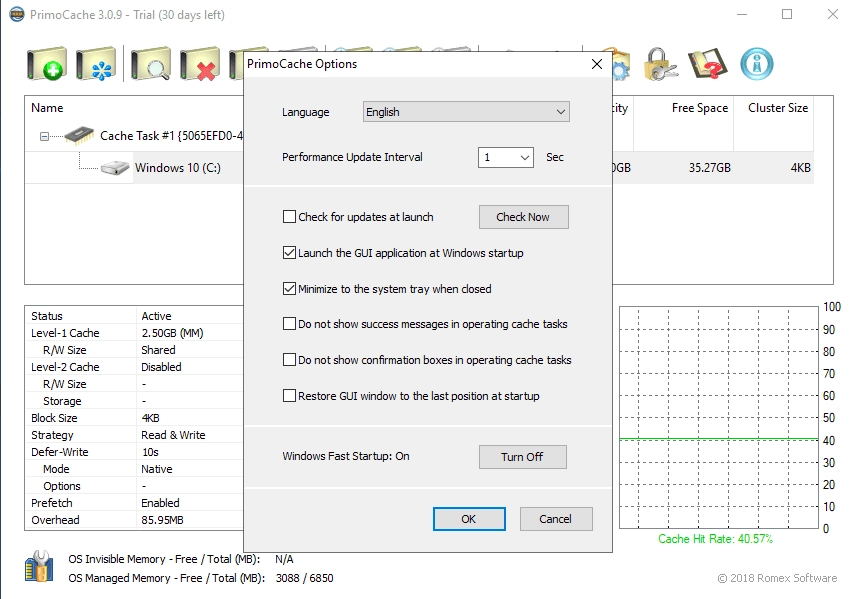Maximize the PrimoCache main window
The image size is (856, 599).
coord(787,14)
